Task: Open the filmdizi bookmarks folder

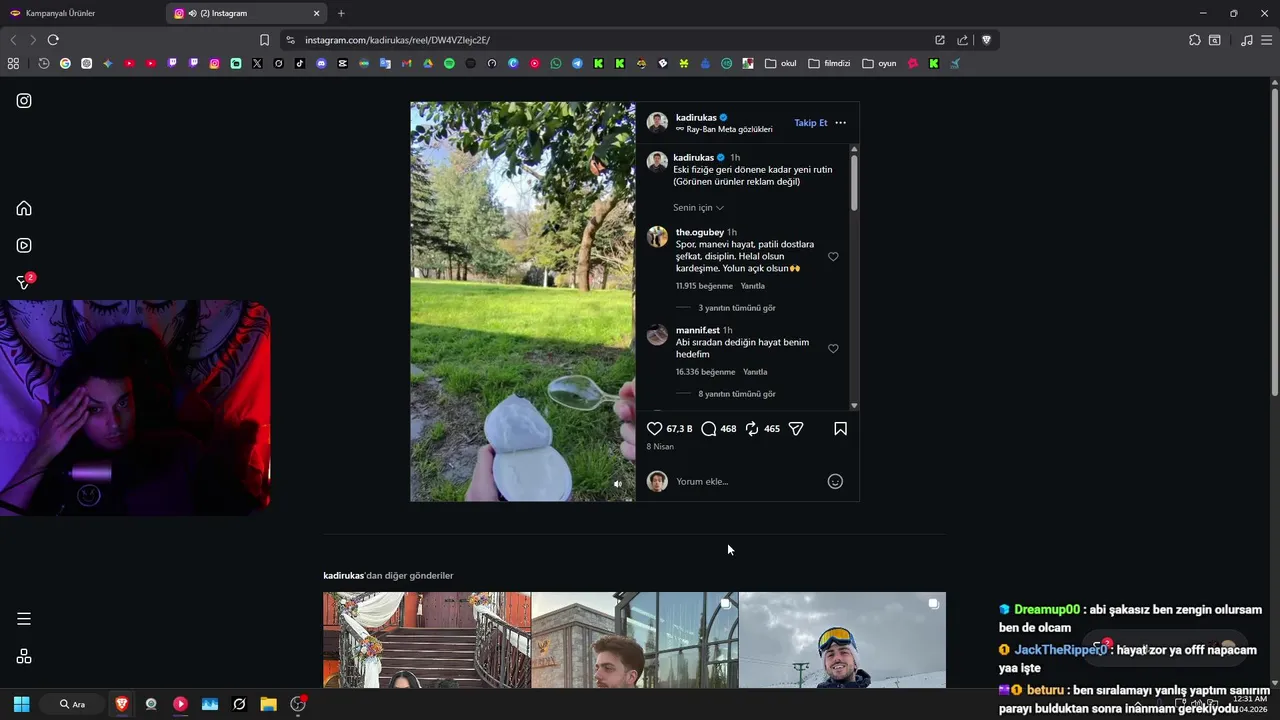Action: click(x=829, y=63)
